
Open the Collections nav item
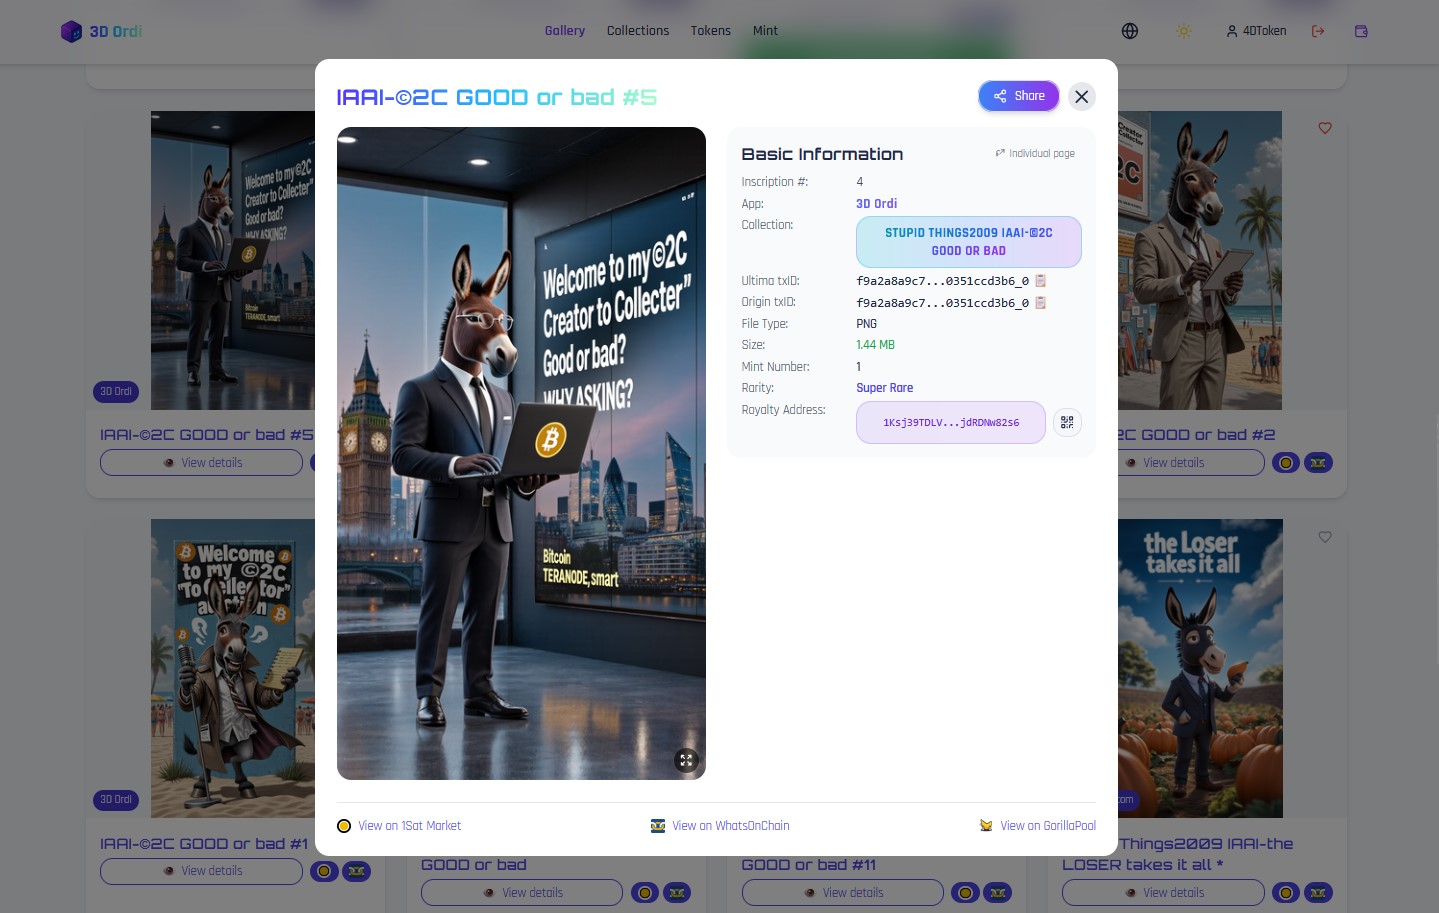point(638,31)
